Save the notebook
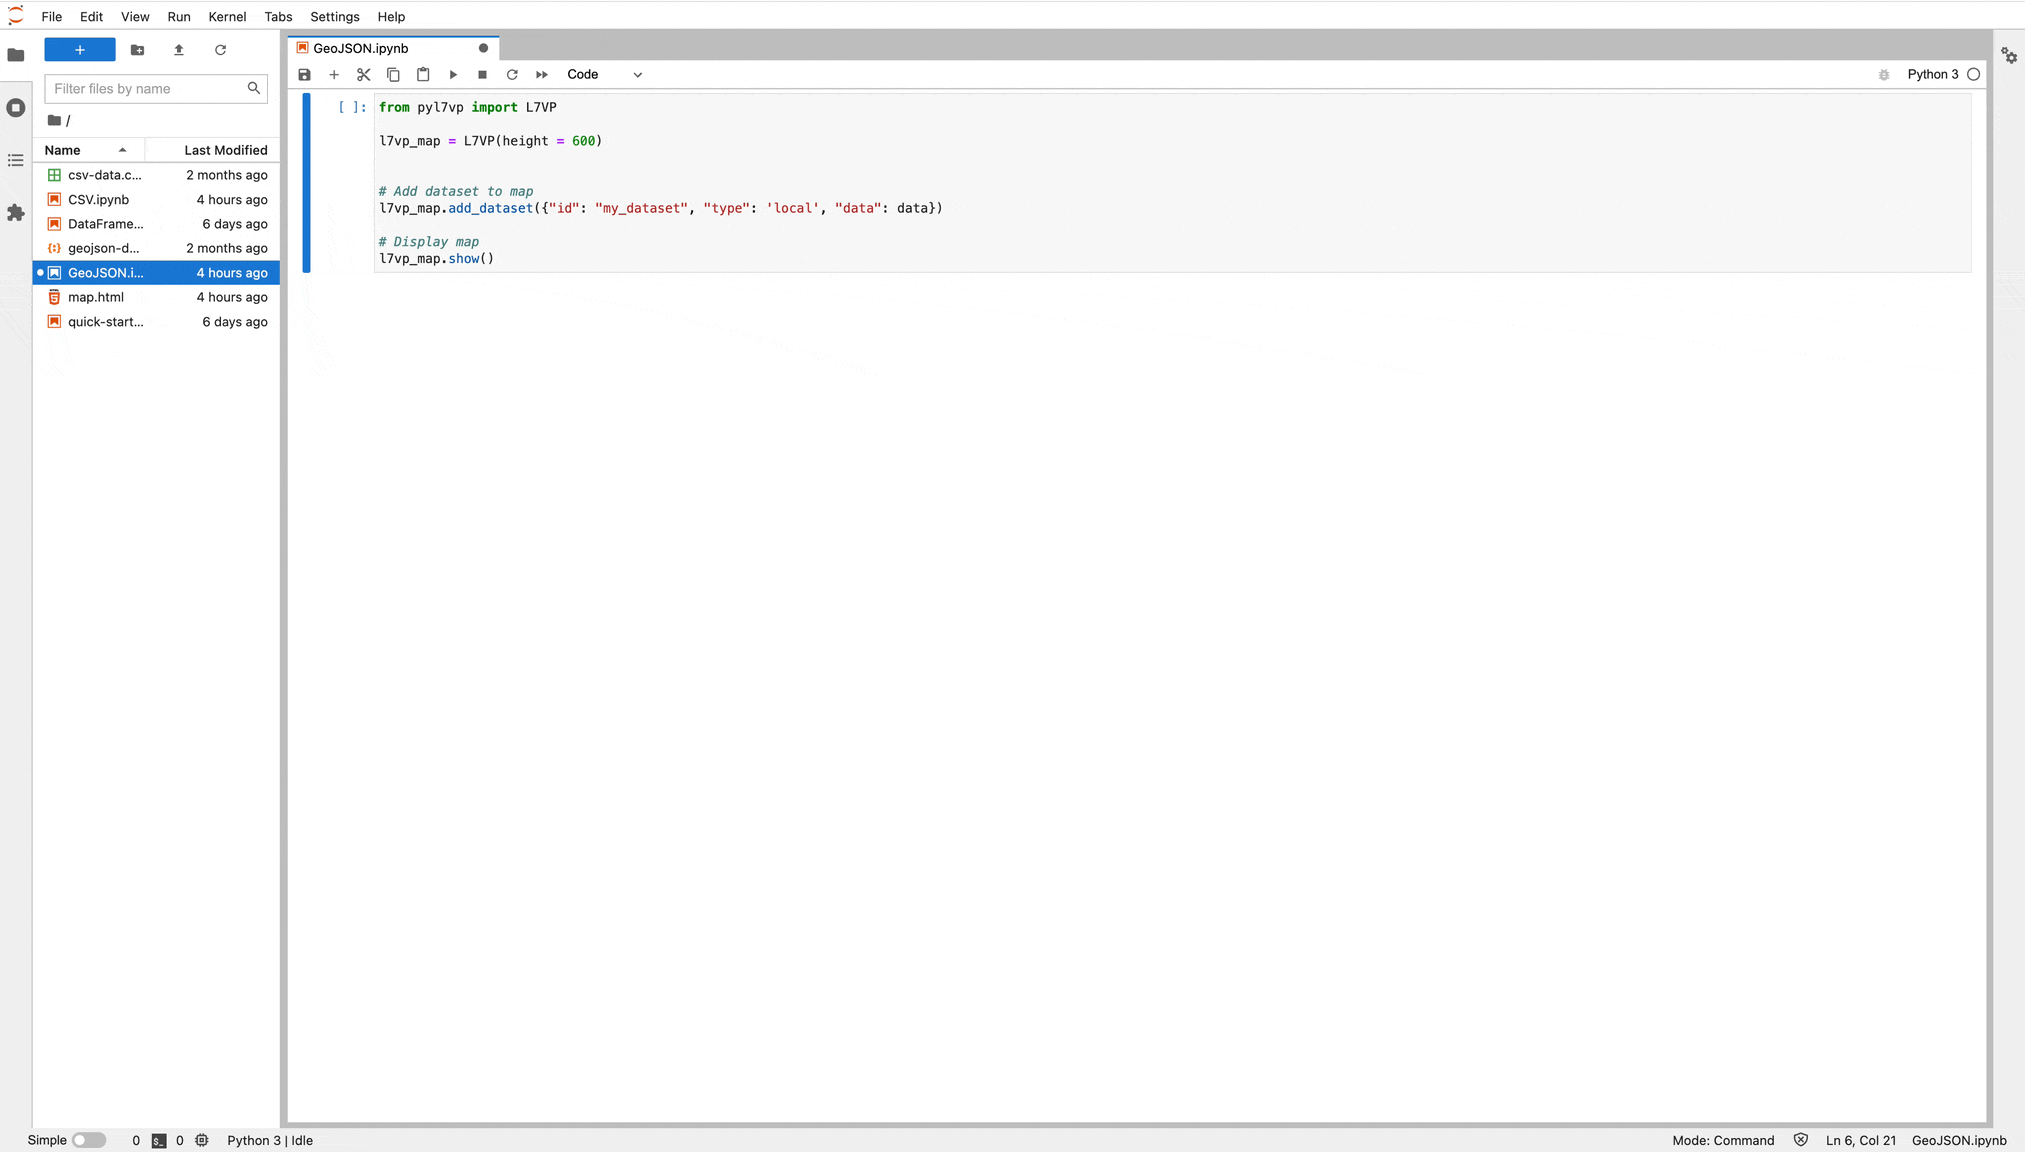2025x1152 pixels. point(305,74)
